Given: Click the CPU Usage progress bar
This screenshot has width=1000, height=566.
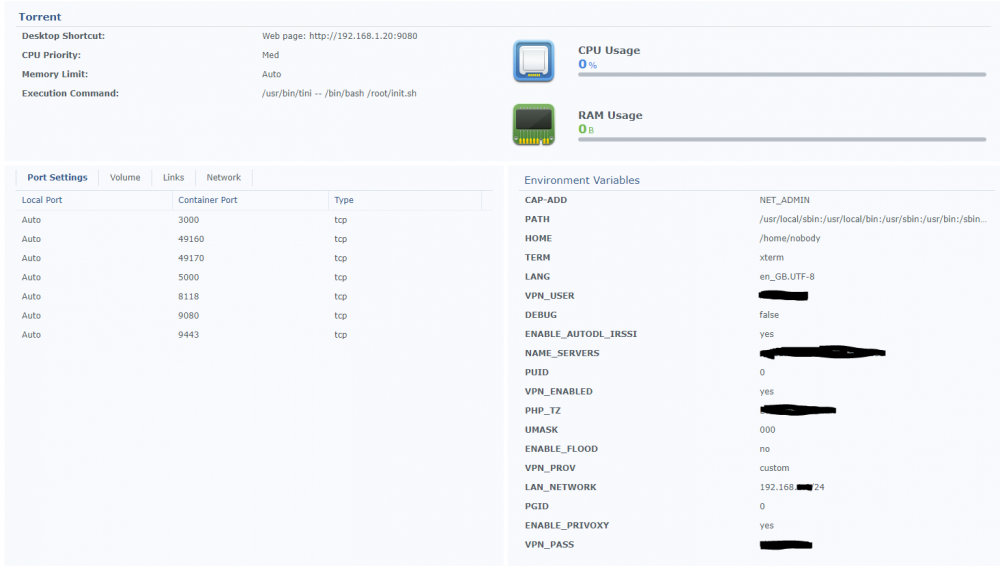Looking at the screenshot, I should pyautogui.click(x=782, y=75).
